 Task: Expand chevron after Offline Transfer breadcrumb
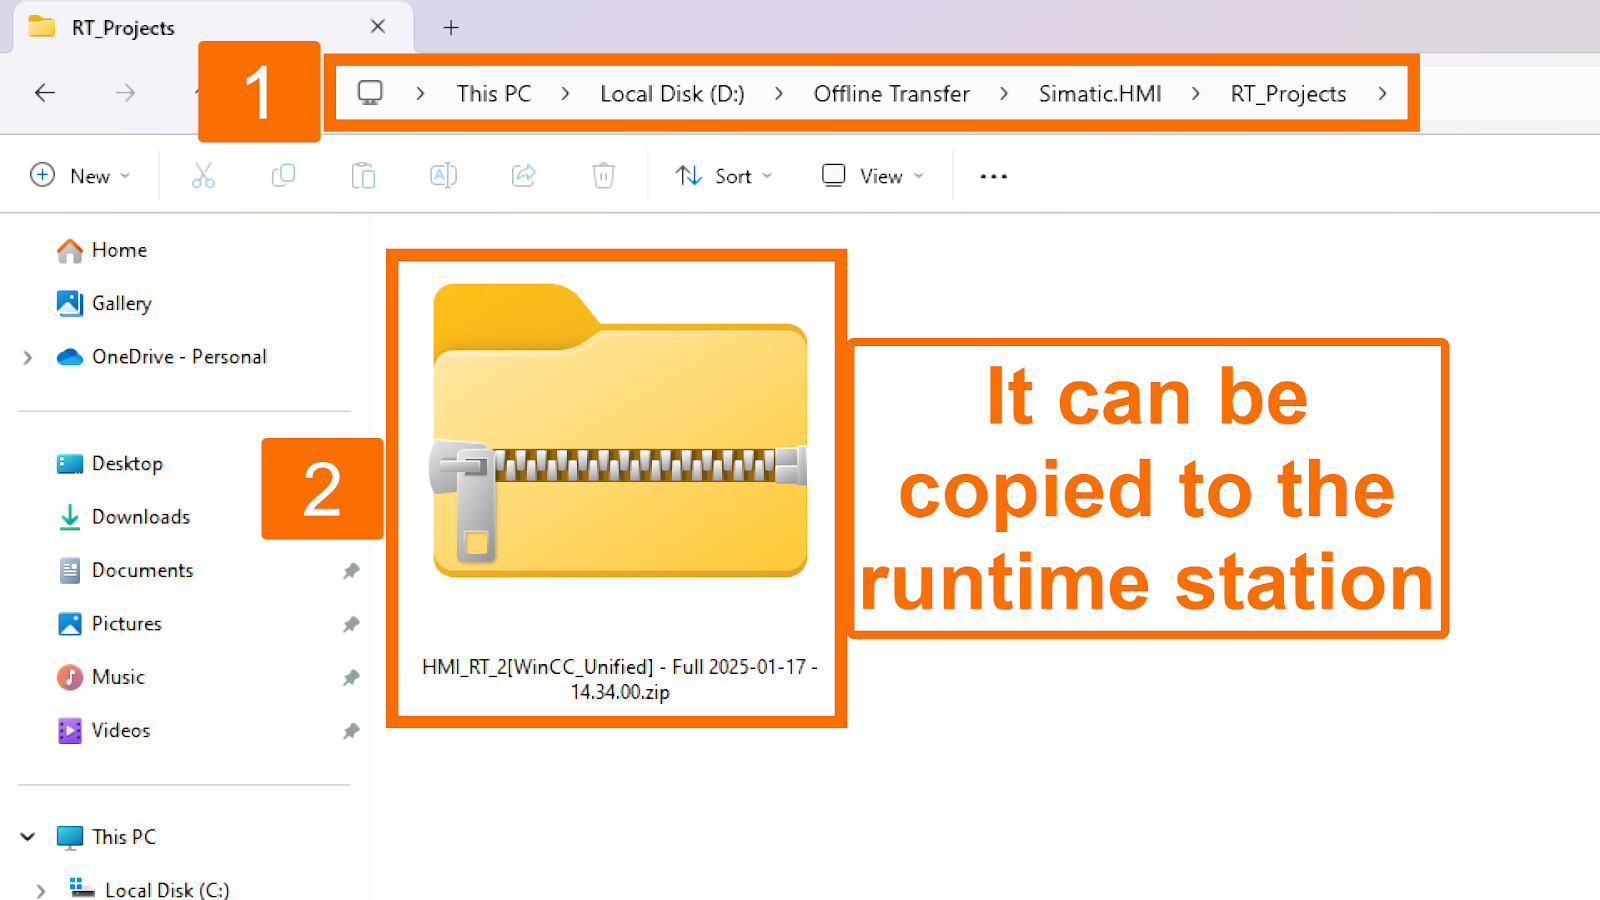coord(1004,93)
